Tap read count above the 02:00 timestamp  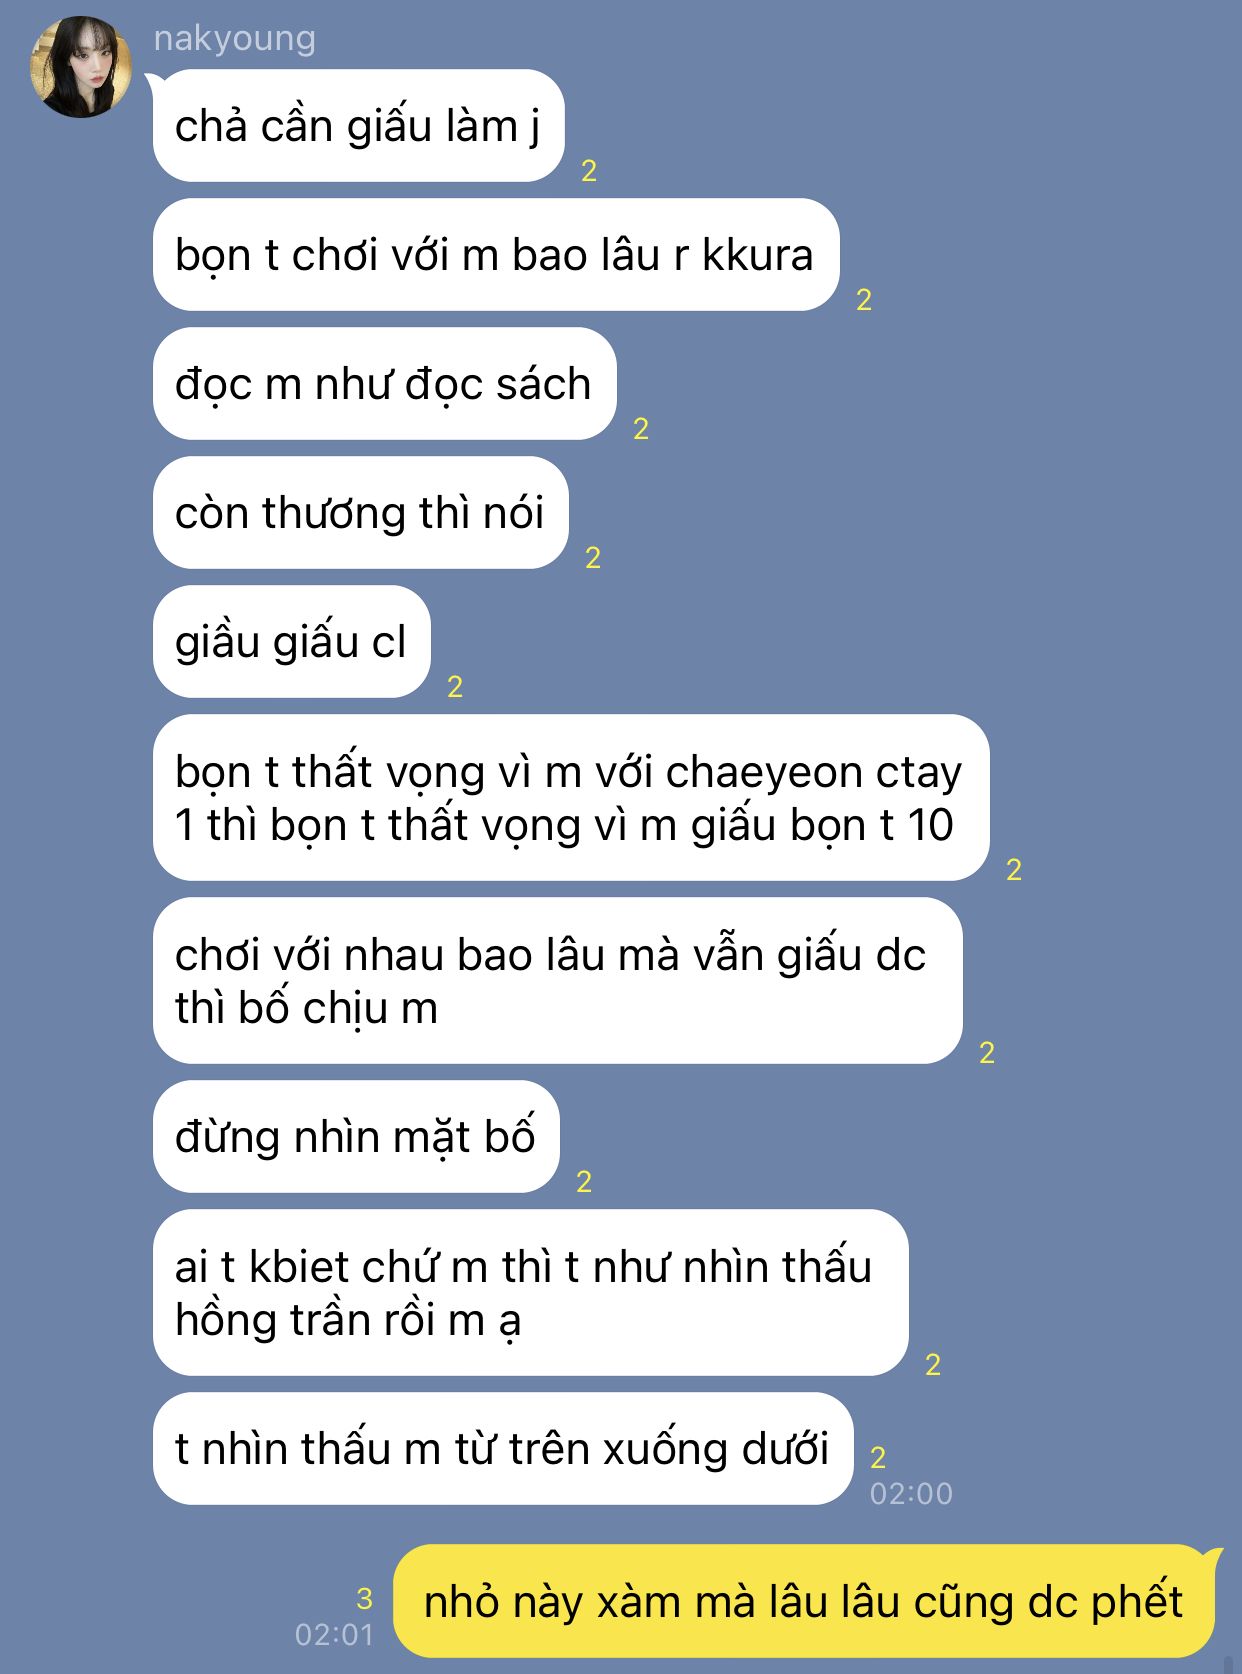[x=878, y=1457]
